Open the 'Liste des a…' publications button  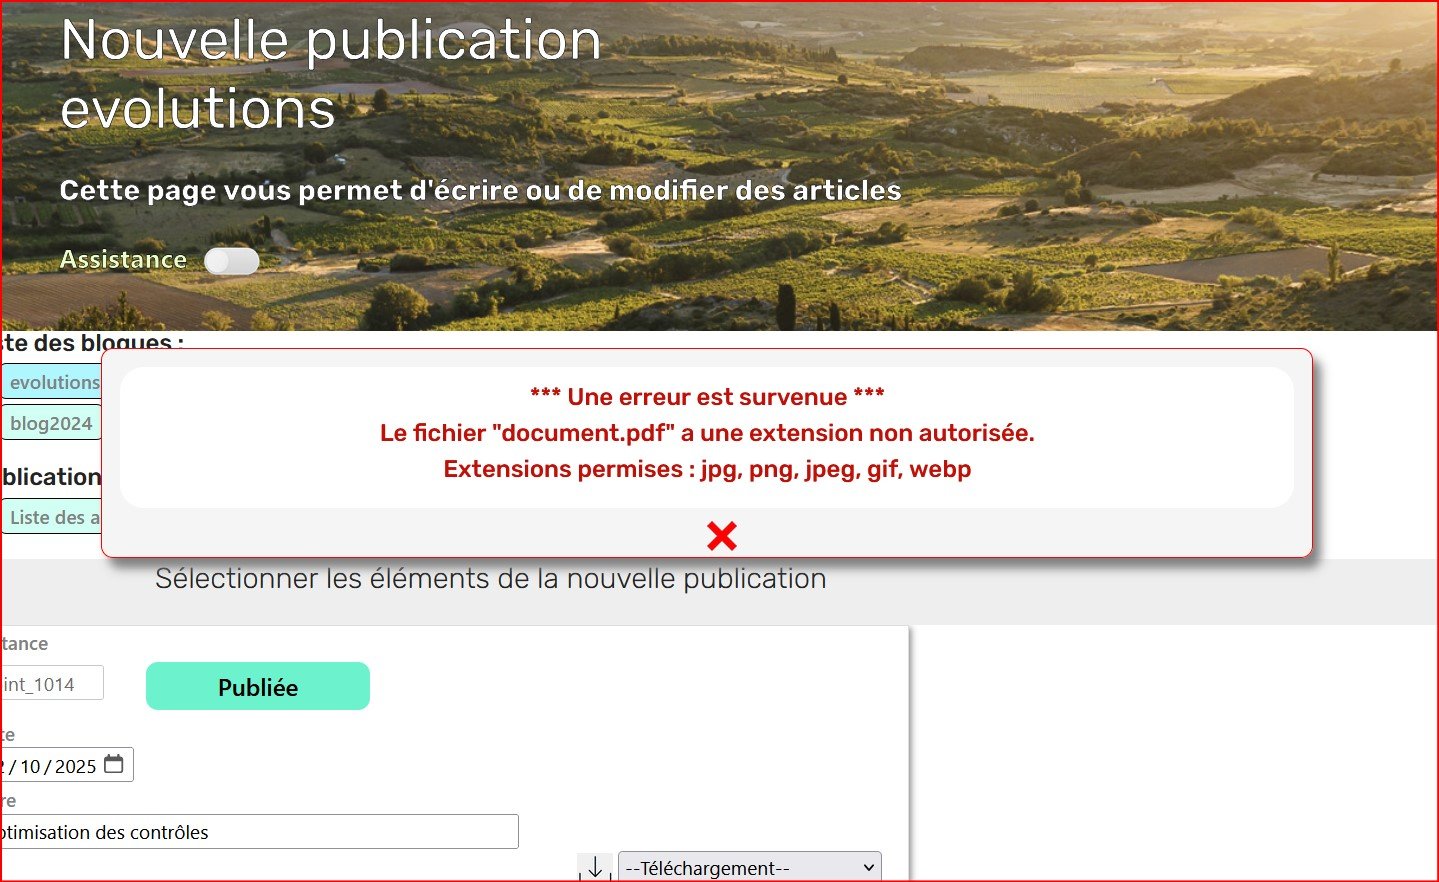(x=52, y=517)
